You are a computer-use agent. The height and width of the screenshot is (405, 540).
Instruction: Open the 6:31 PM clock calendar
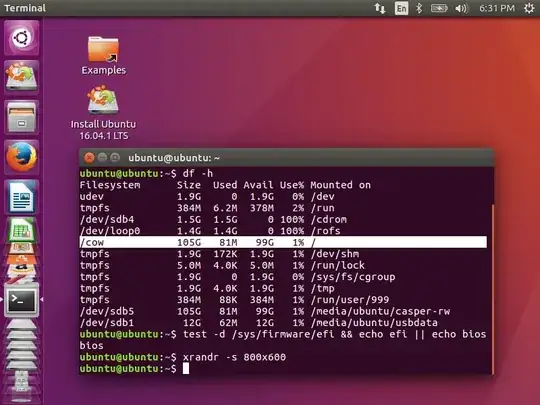coord(497,8)
